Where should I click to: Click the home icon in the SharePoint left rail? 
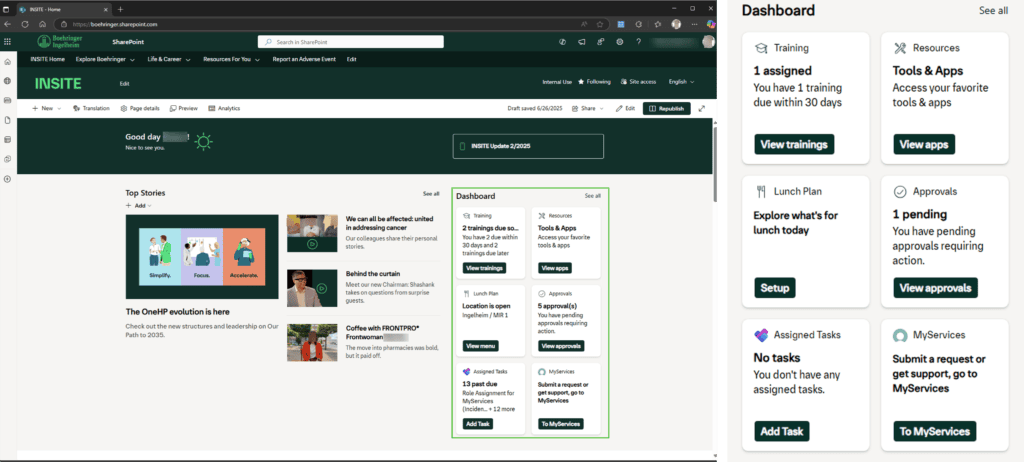coord(7,62)
